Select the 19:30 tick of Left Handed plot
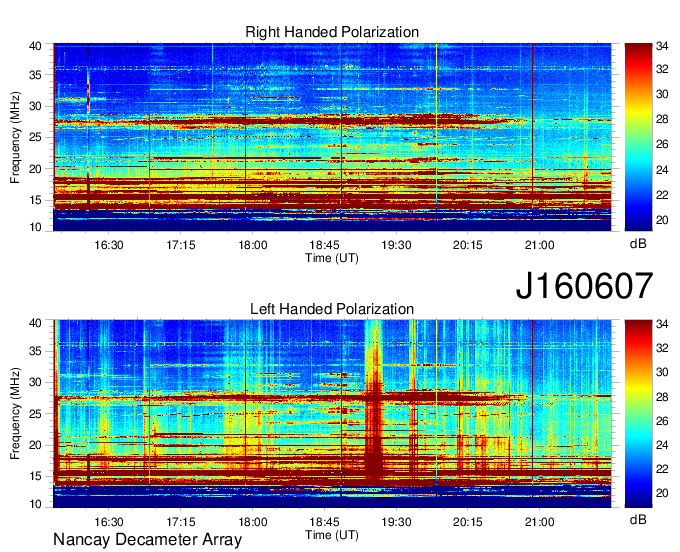 [396, 522]
